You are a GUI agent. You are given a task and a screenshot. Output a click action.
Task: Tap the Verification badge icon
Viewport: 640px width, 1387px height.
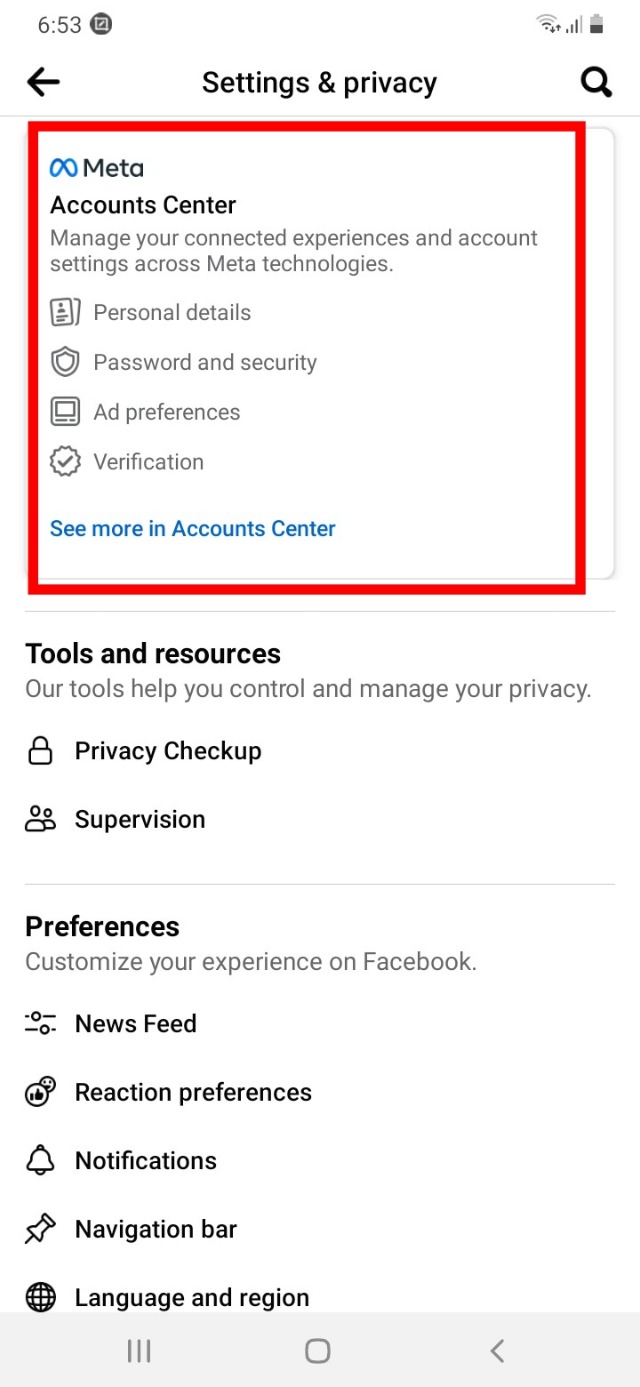tap(65, 462)
